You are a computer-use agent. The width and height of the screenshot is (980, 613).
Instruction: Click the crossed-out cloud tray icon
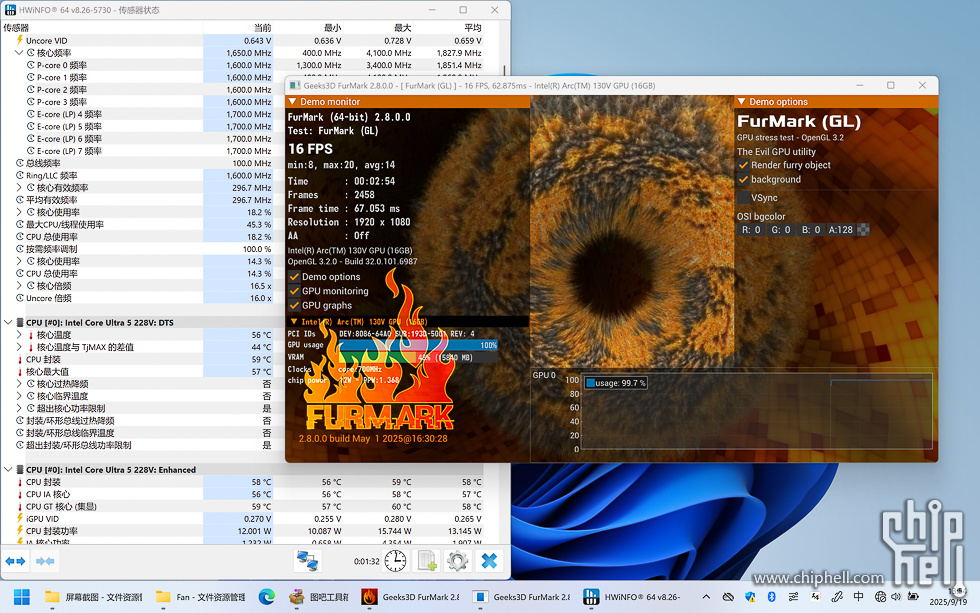tap(728, 597)
